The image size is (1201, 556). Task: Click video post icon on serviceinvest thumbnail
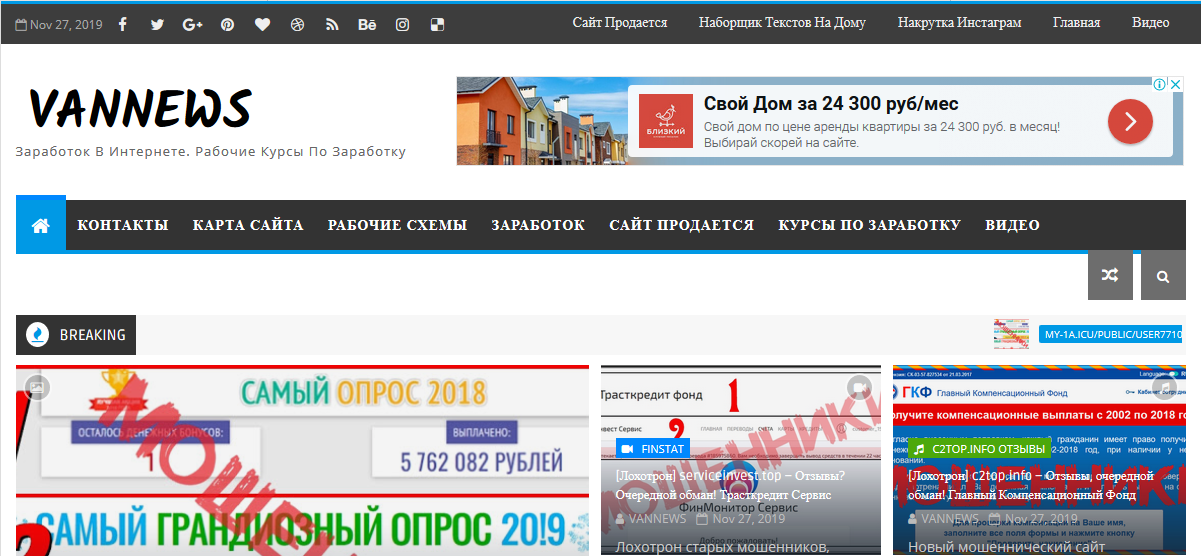[x=859, y=387]
